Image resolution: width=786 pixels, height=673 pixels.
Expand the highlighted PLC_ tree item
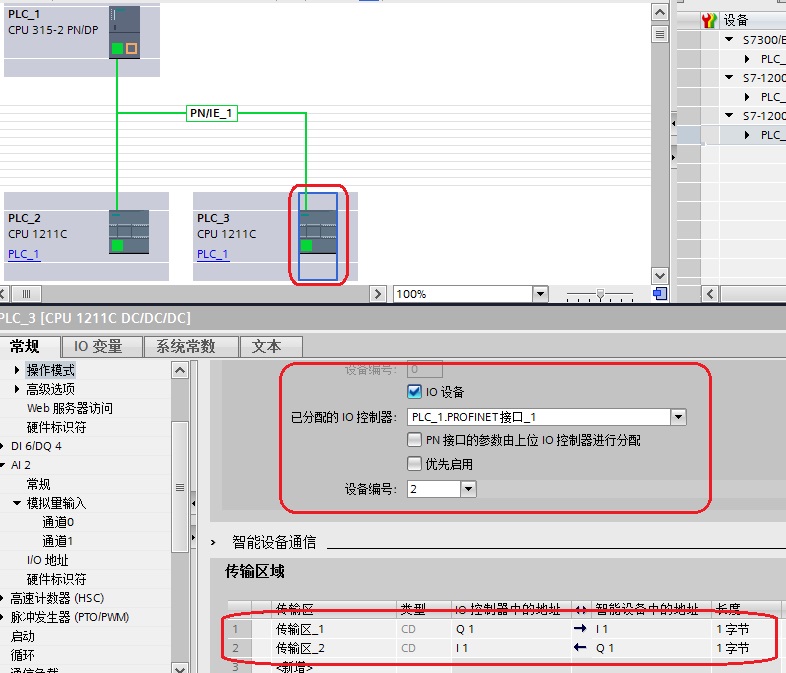click(x=747, y=135)
